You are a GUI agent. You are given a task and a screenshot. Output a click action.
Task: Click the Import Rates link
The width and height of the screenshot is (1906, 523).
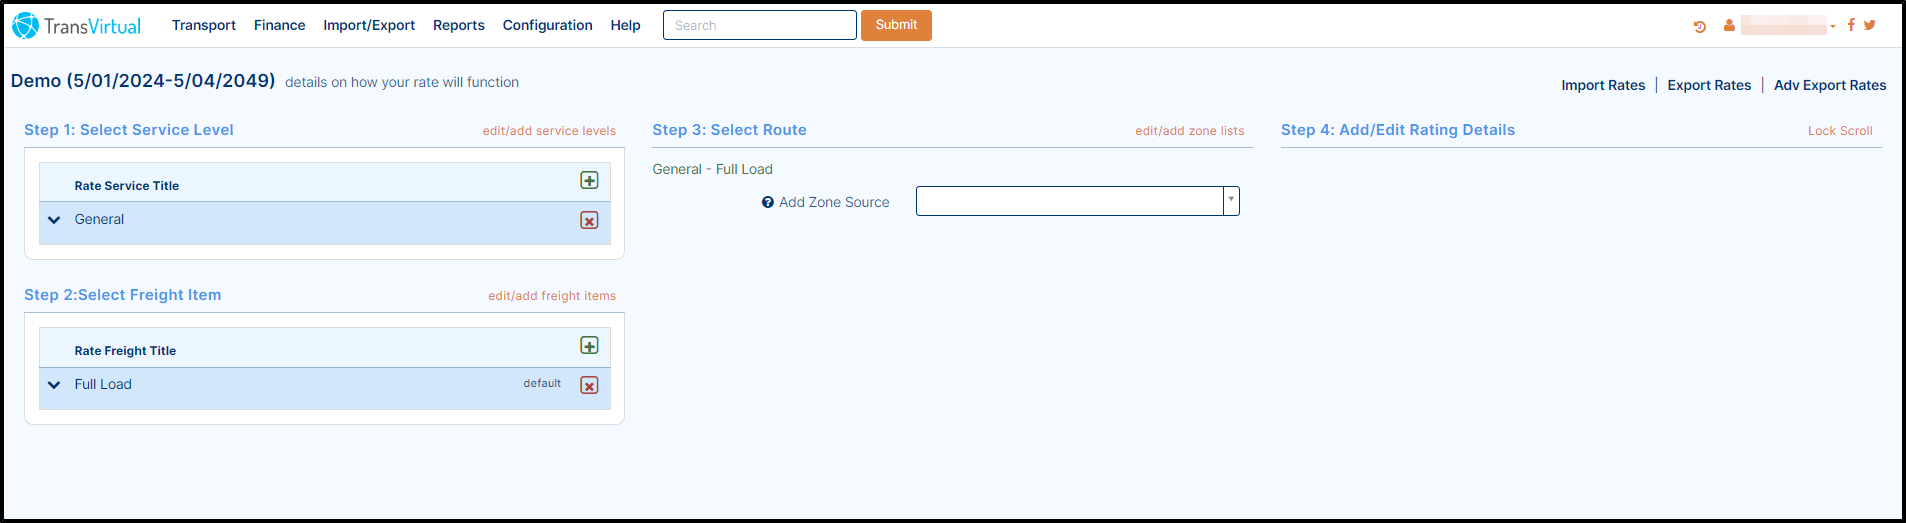click(x=1603, y=85)
